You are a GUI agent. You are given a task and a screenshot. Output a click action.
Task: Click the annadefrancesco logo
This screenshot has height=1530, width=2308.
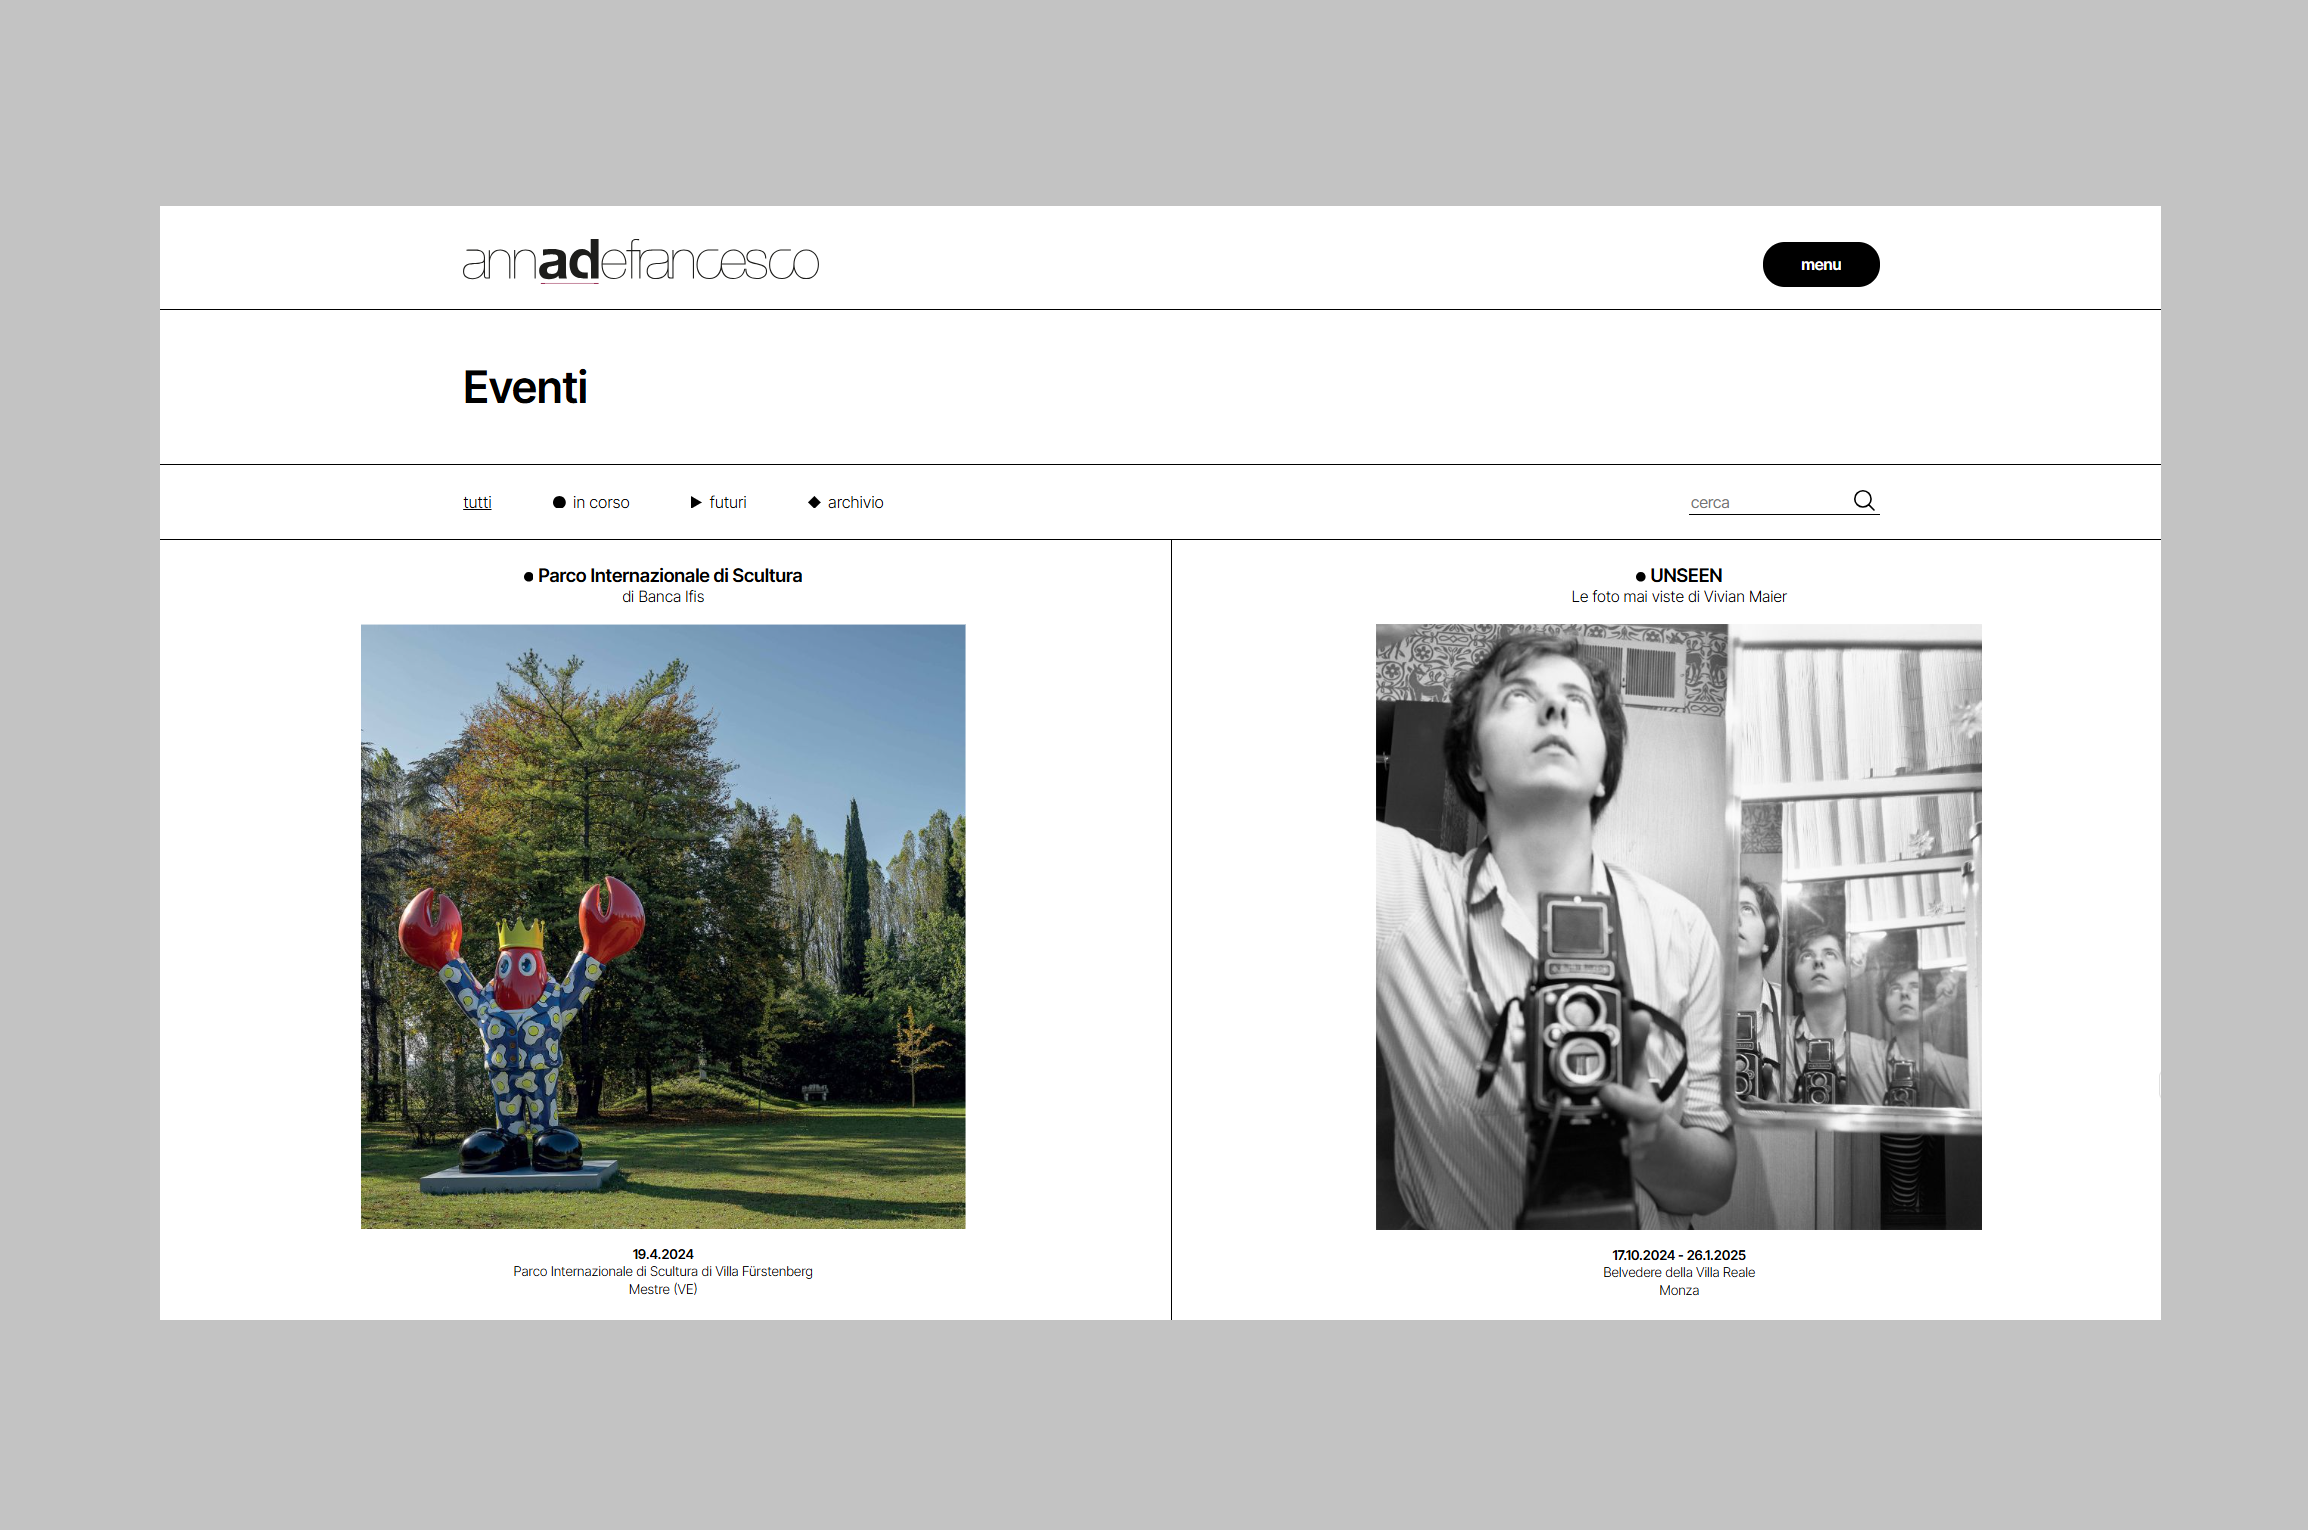(640, 261)
